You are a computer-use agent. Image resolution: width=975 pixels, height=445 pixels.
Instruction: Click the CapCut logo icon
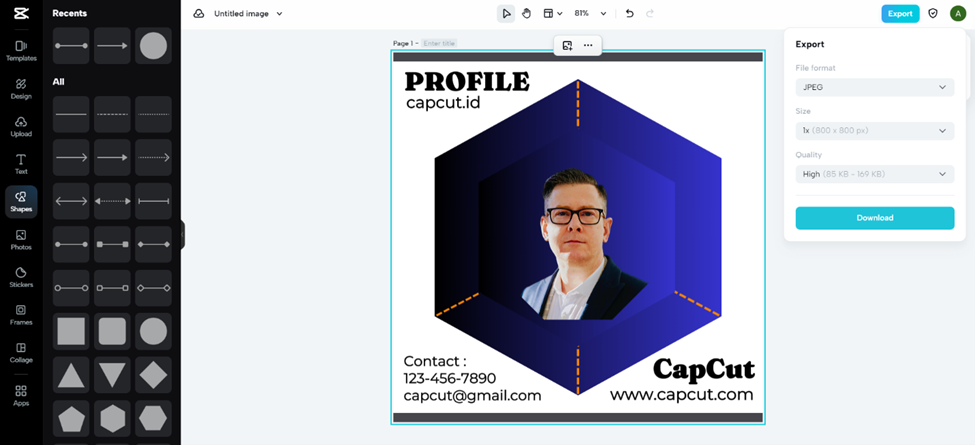[21, 14]
